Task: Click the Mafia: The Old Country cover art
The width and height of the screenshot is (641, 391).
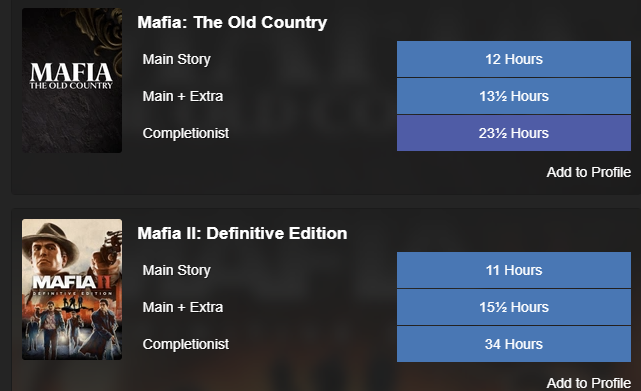Action: click(x=72, y=81)
